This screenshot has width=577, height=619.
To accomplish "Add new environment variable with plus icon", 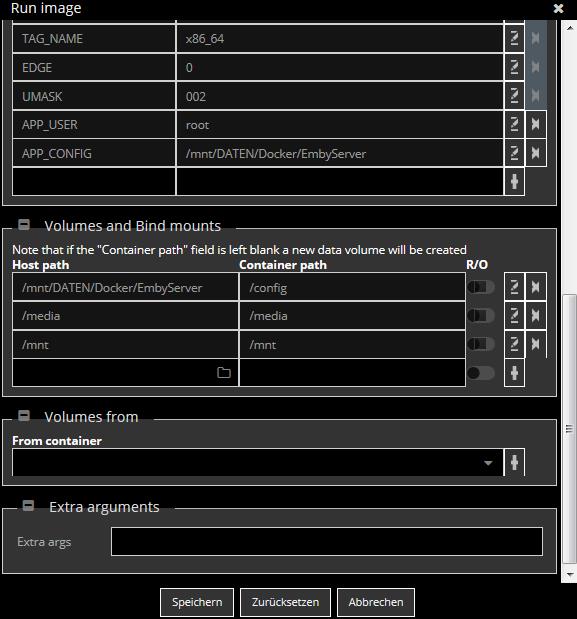I will pos(514,182).
